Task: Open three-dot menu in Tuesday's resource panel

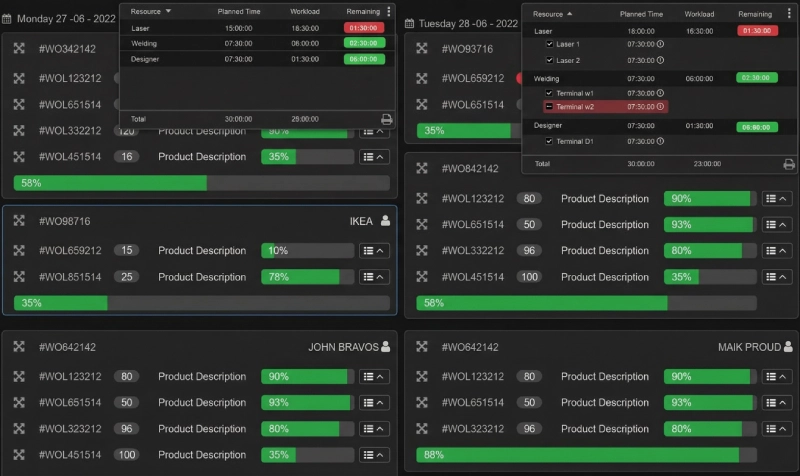Action: [789, 14]
